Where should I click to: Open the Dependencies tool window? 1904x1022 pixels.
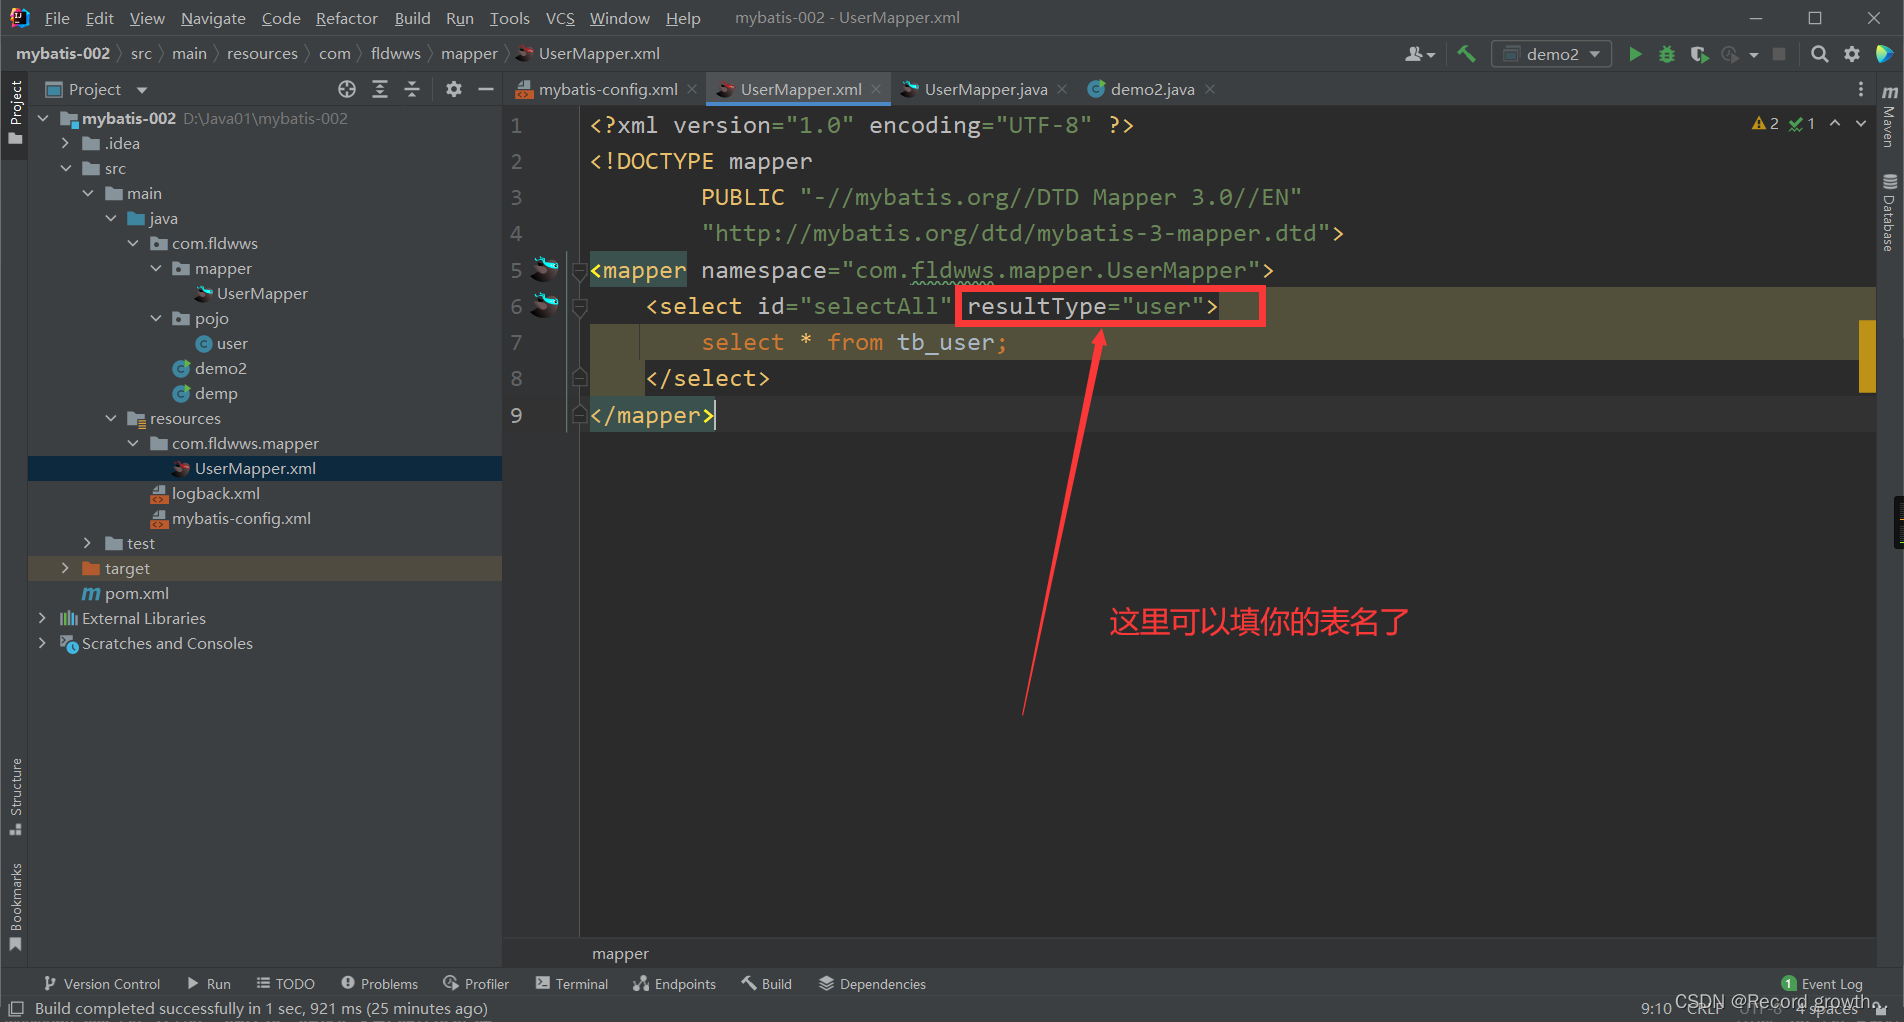pyautogui.click(x=872, y=984)
